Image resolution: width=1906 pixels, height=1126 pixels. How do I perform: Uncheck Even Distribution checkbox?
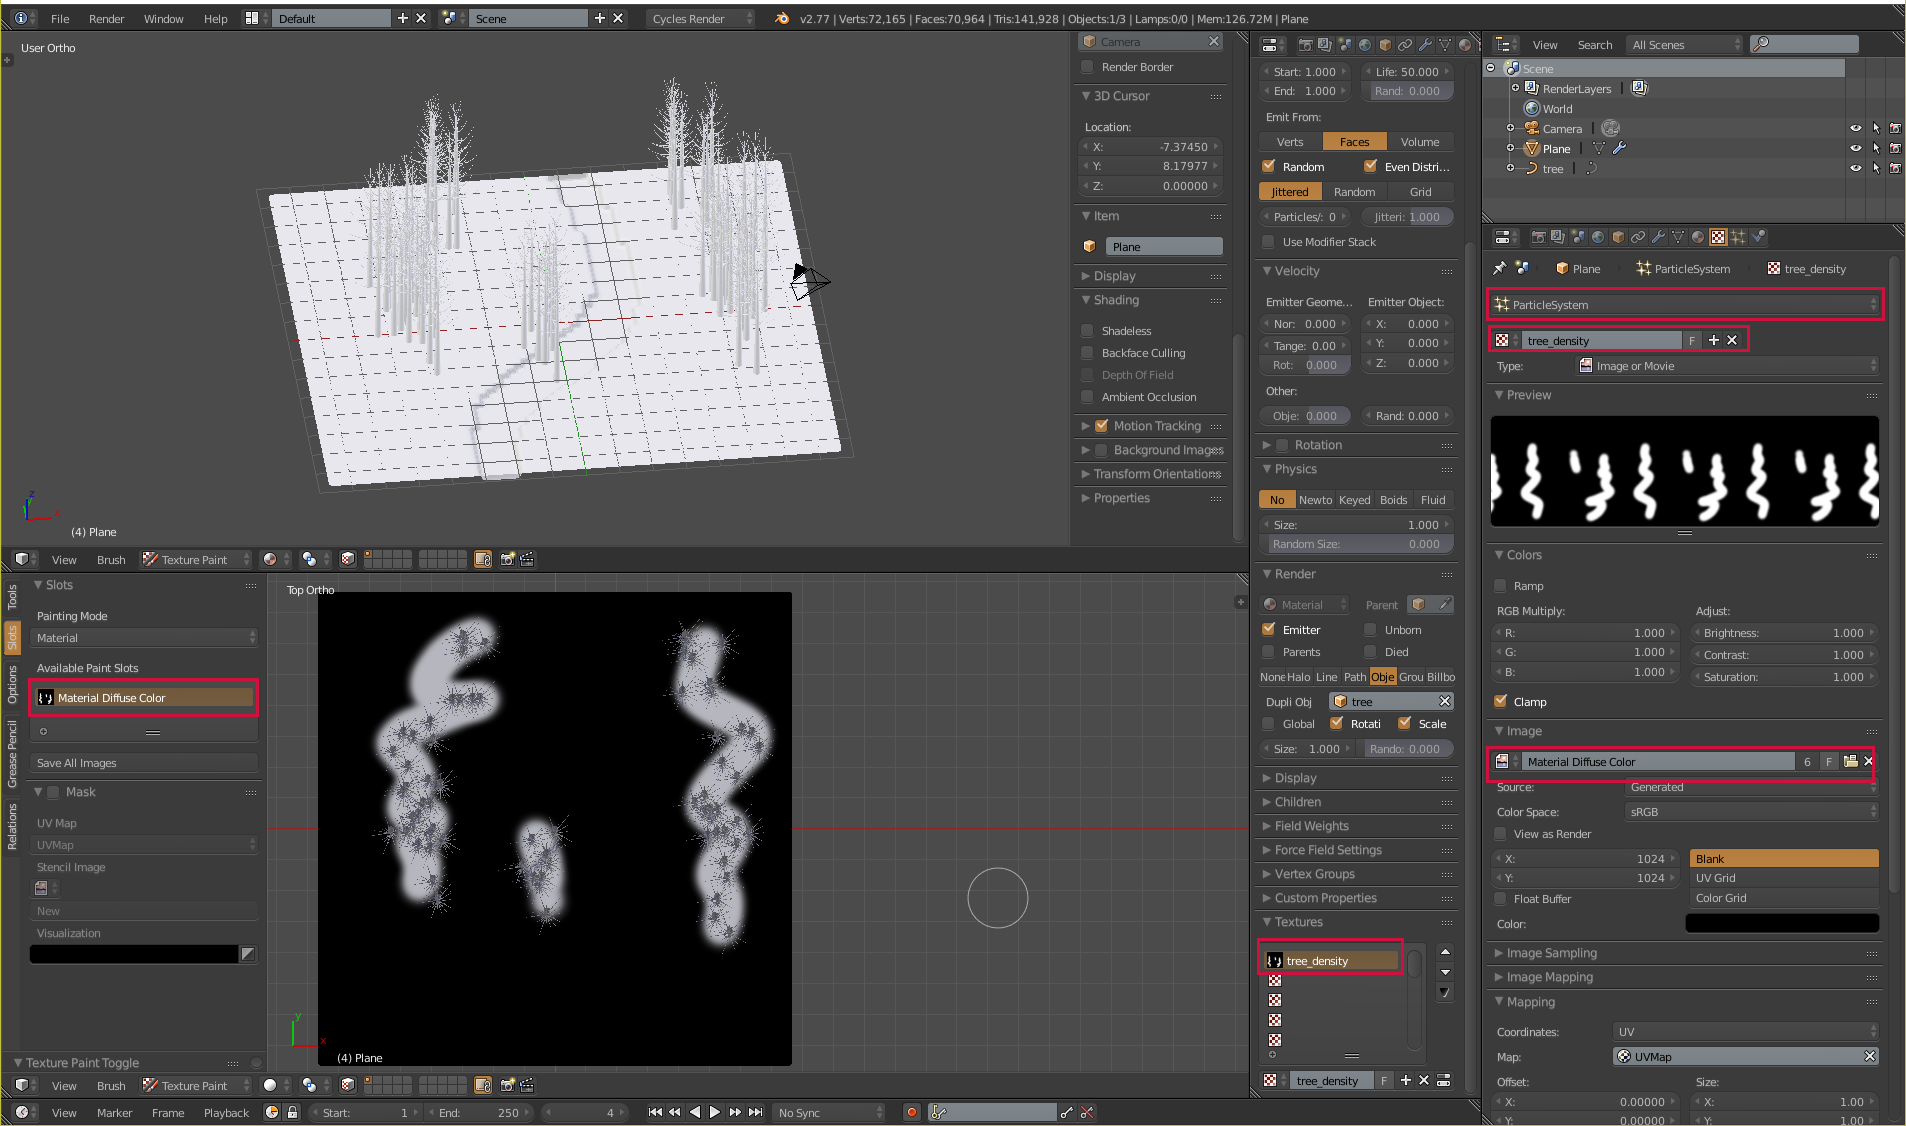click(x=1371, y=166)
